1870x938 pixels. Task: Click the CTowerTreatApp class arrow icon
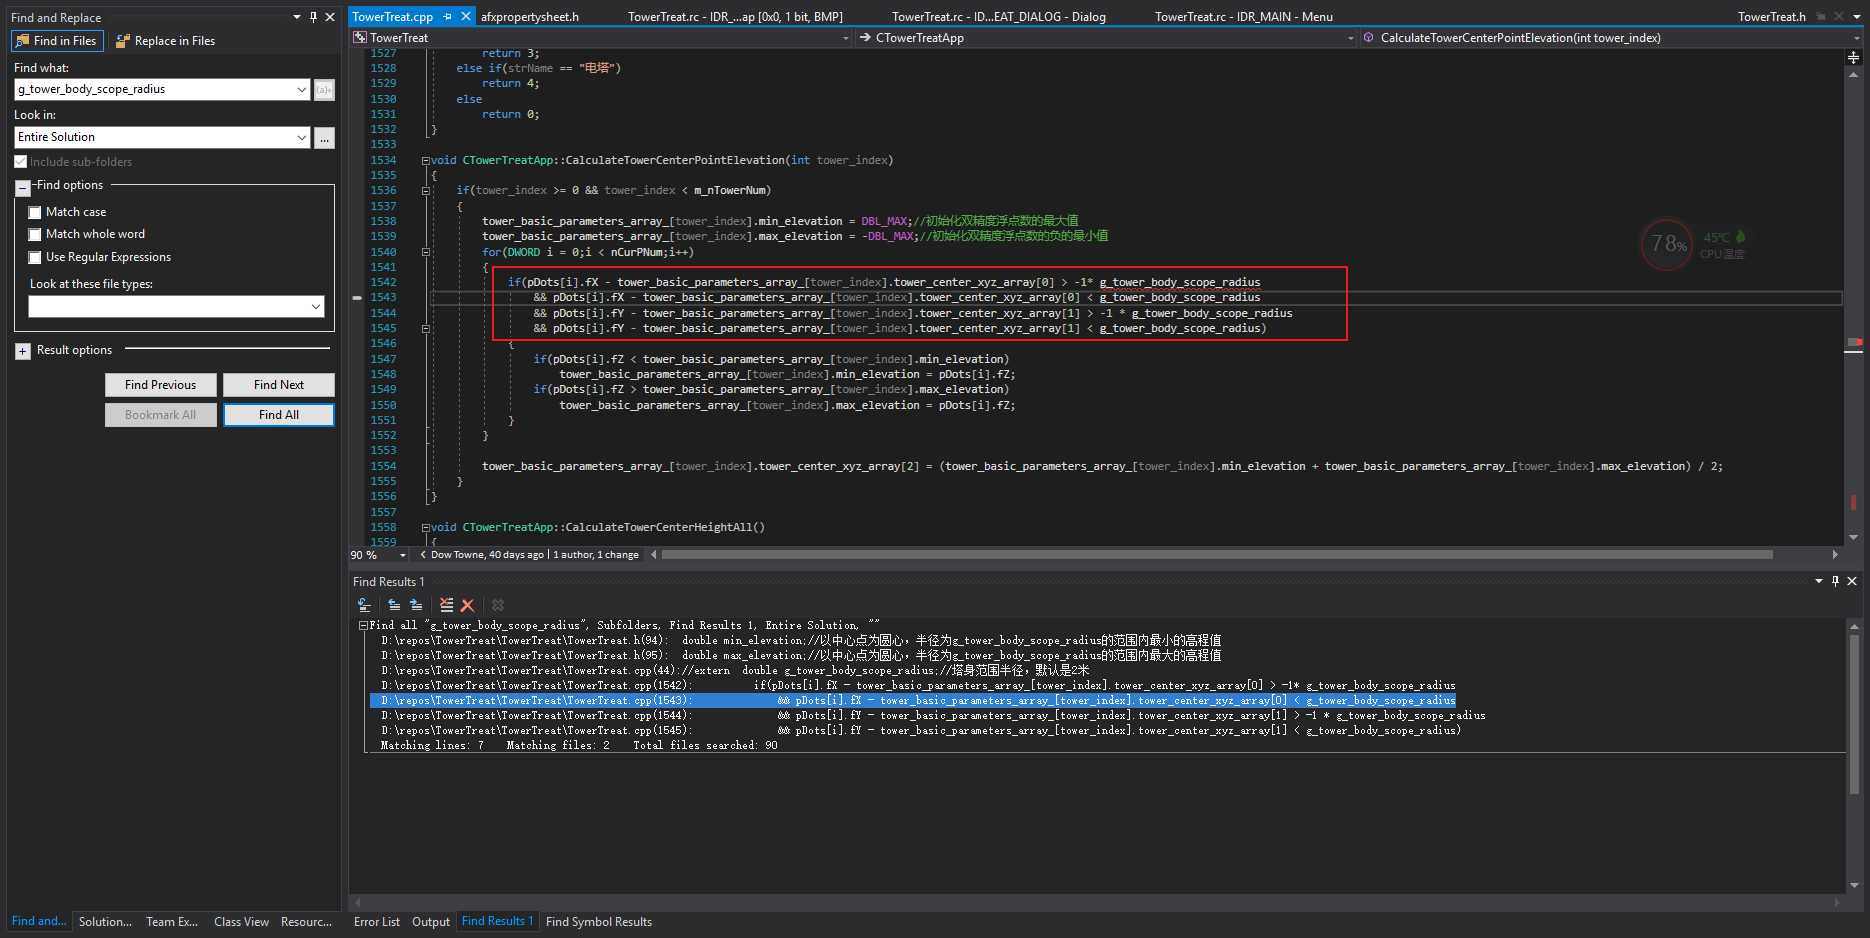tap(865, 38)
